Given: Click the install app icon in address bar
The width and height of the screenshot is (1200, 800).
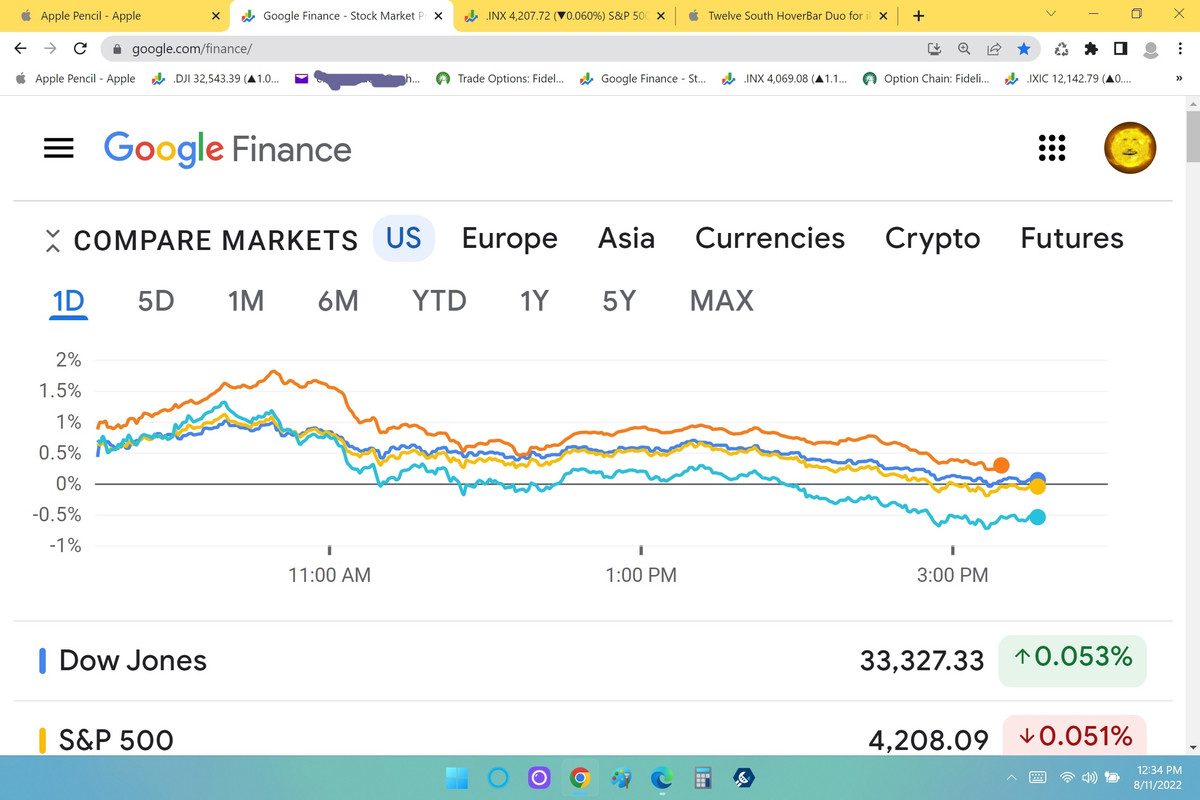Looking at the screenshot, I should point(936,48).
